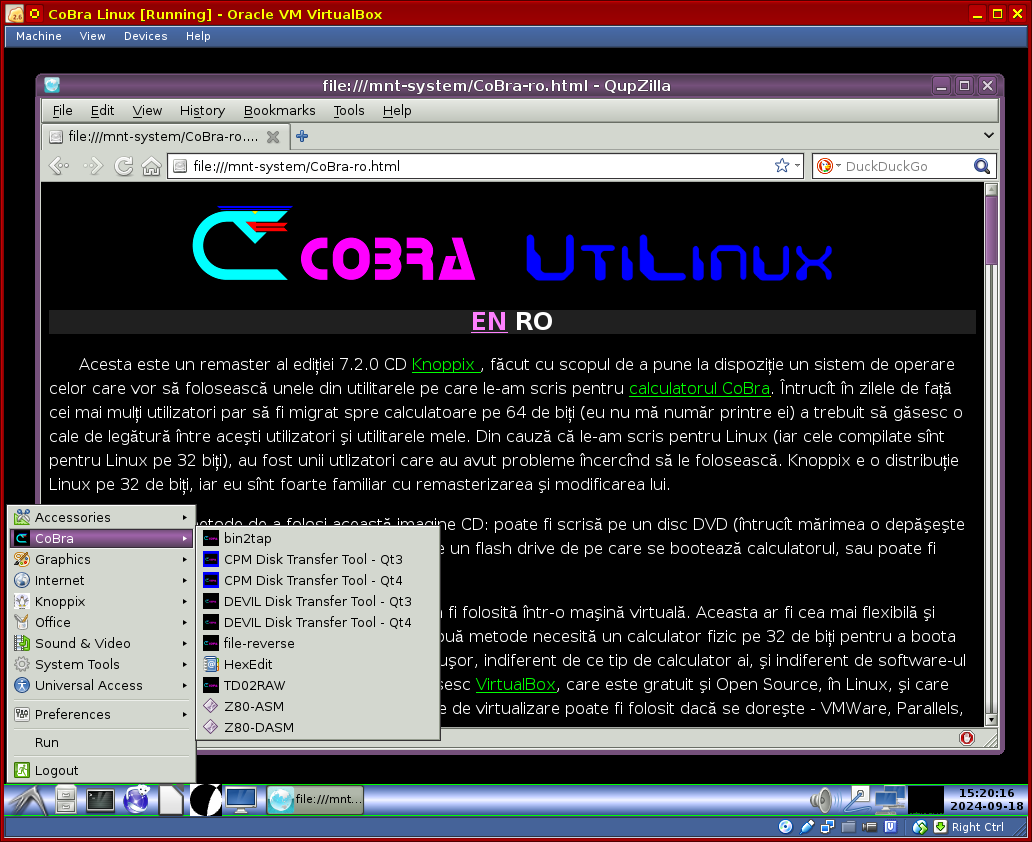Open the tab list dropdown arrow
Viewport: 1032px width, 842px height.
point(989,136)
